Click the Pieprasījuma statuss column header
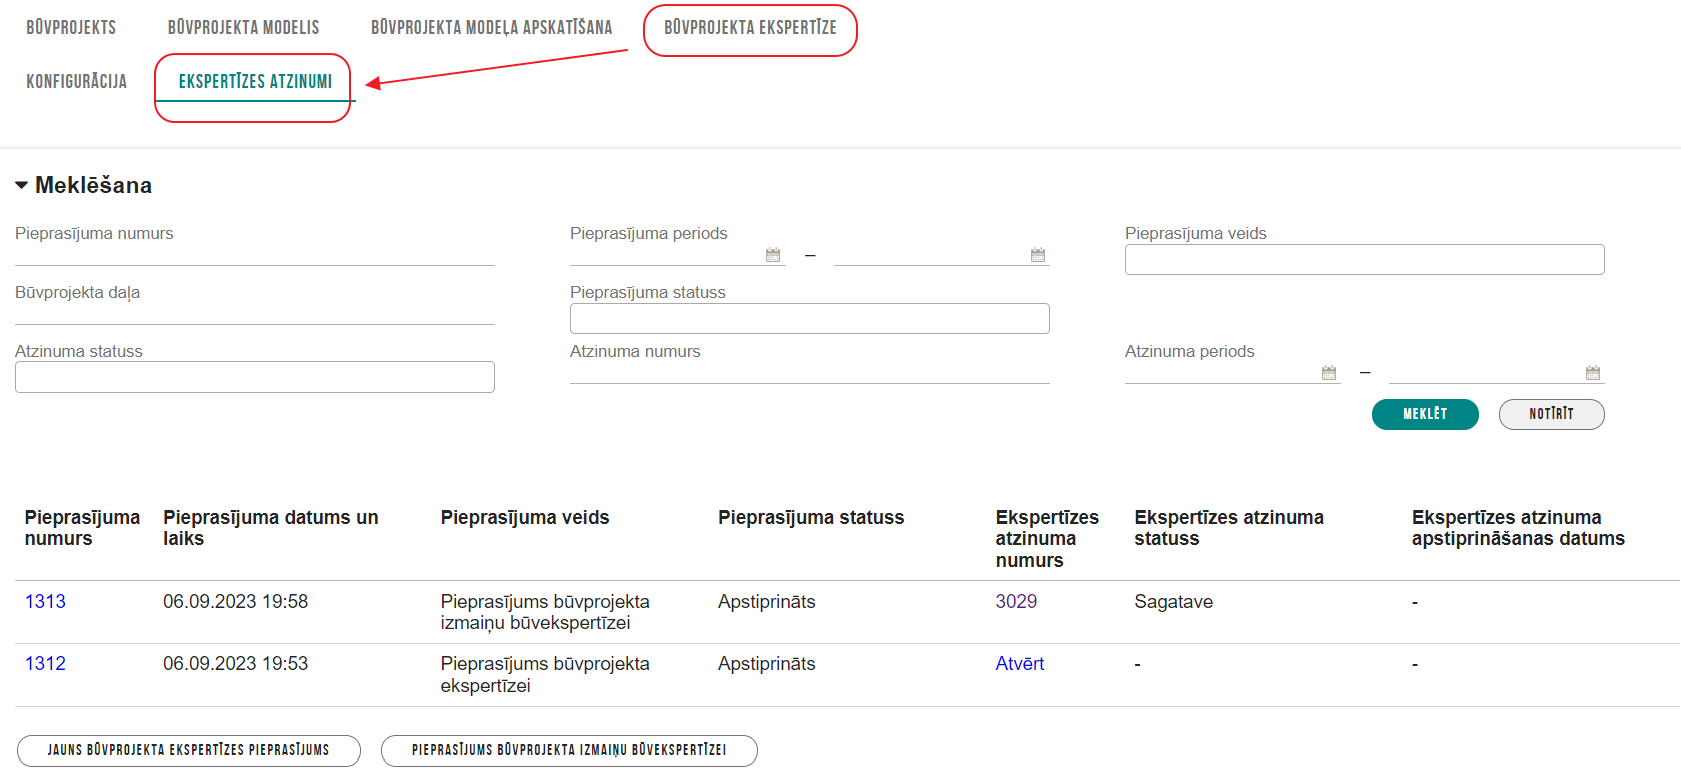Viewport: 1681px width, 779px height. coord(811,518)
